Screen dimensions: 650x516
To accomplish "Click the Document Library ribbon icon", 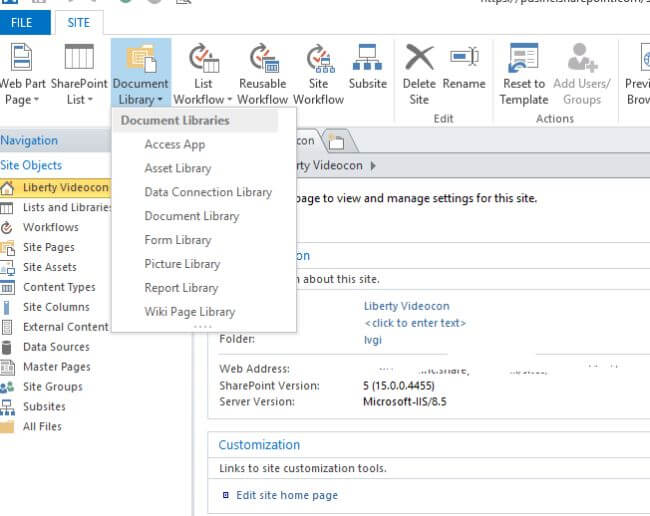I will tap(141, 58).
